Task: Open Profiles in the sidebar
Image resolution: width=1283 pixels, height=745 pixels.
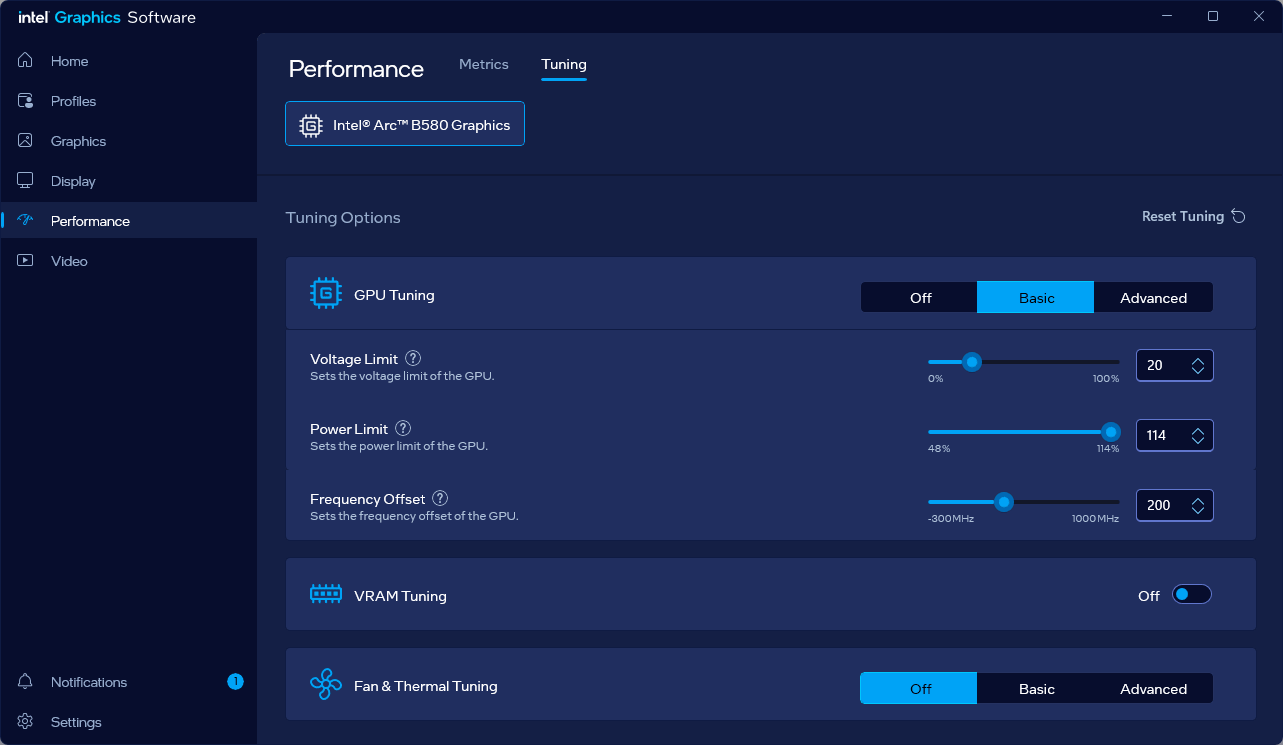Action: click(73, 101)
